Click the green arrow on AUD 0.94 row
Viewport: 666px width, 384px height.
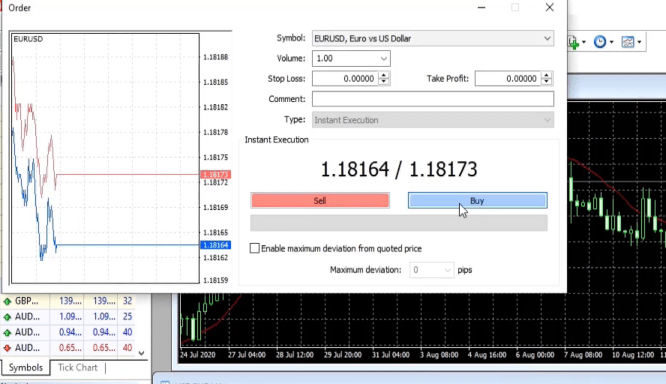click(x=7, y=333)
